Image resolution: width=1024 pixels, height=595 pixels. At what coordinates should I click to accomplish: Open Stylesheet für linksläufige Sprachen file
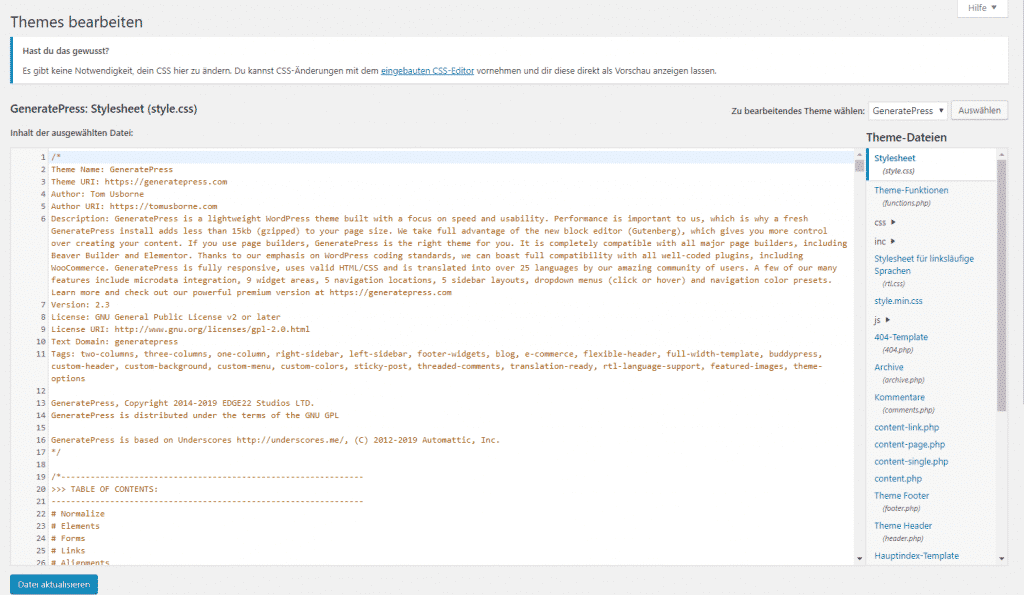tap(924, 265)
